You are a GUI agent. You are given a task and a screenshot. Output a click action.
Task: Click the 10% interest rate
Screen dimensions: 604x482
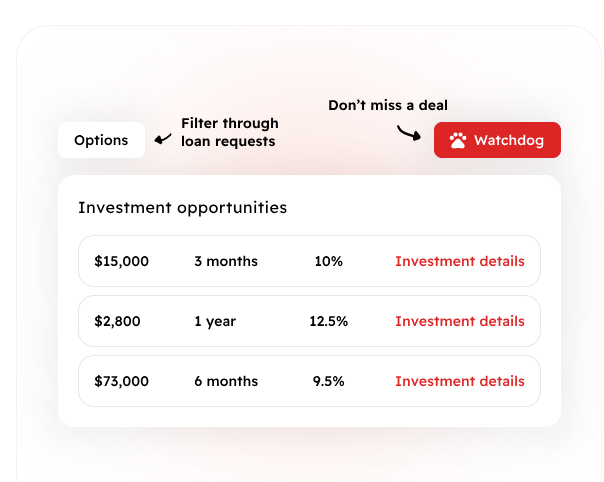pos(328,261)
